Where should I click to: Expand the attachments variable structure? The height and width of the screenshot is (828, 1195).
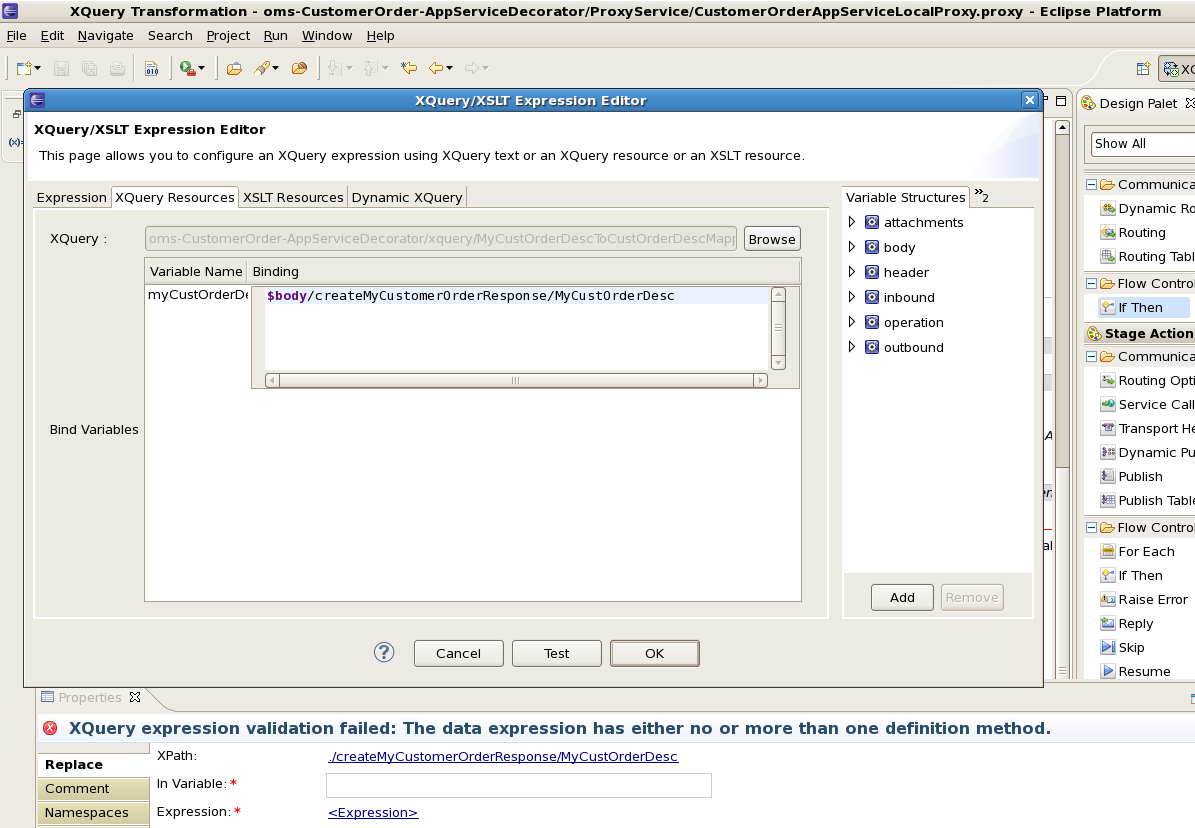pyautogui.click(x=852, y=222)
